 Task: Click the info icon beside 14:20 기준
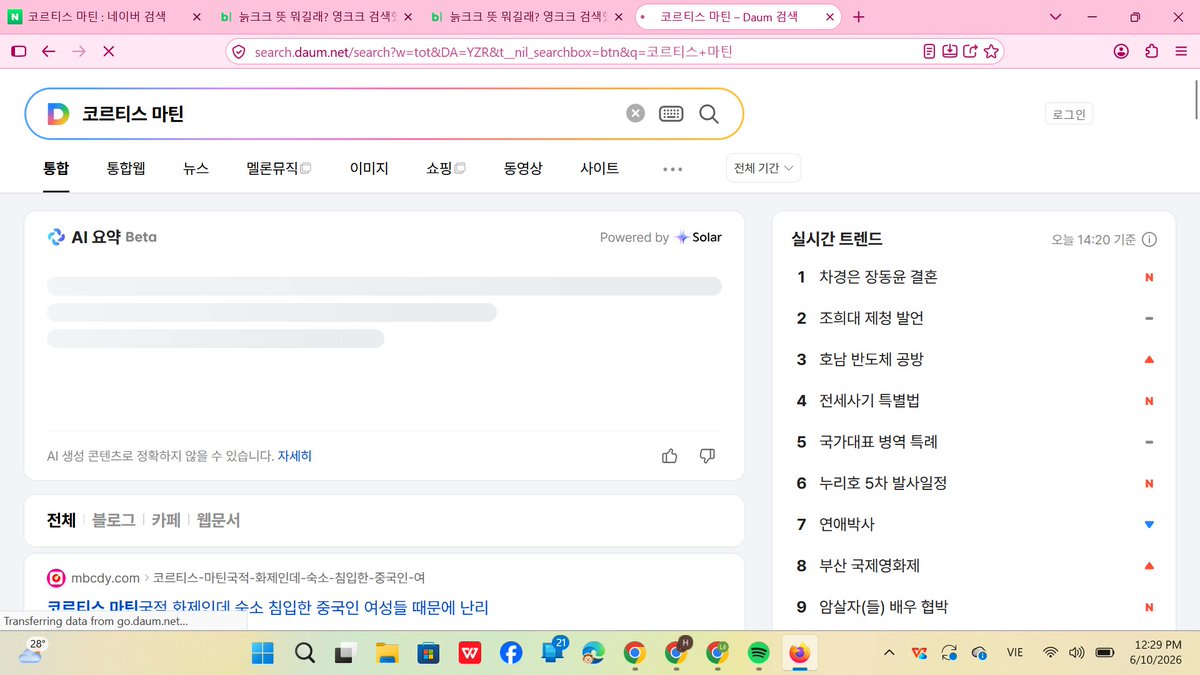pos(1150,240)
